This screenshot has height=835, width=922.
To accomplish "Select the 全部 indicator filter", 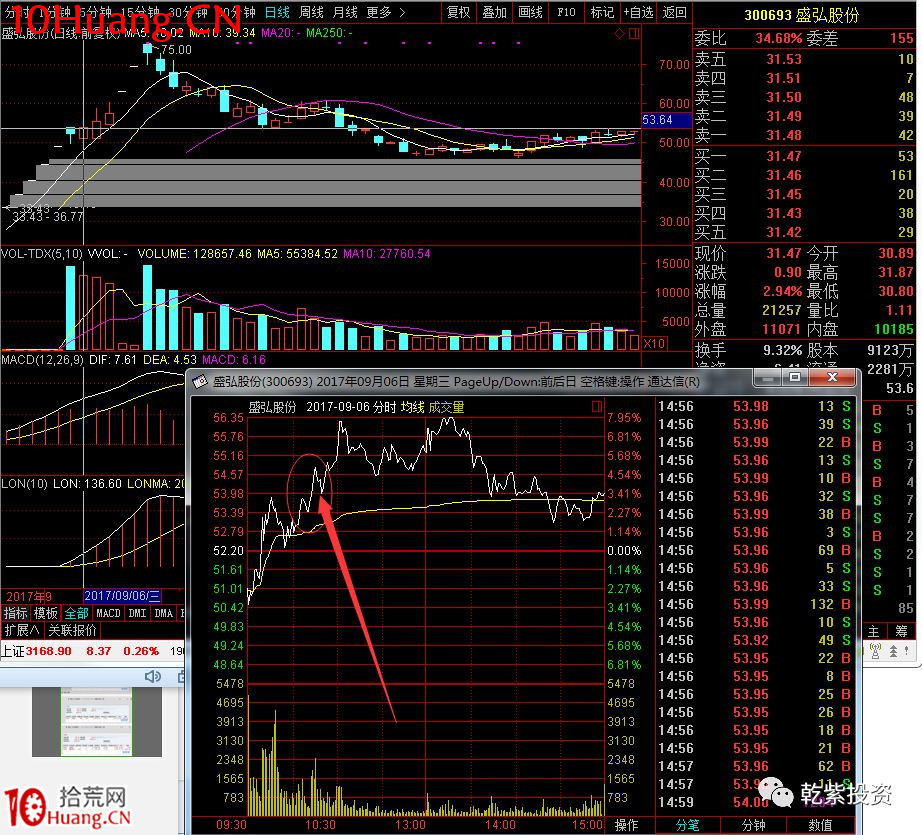I will coord(76,613).
